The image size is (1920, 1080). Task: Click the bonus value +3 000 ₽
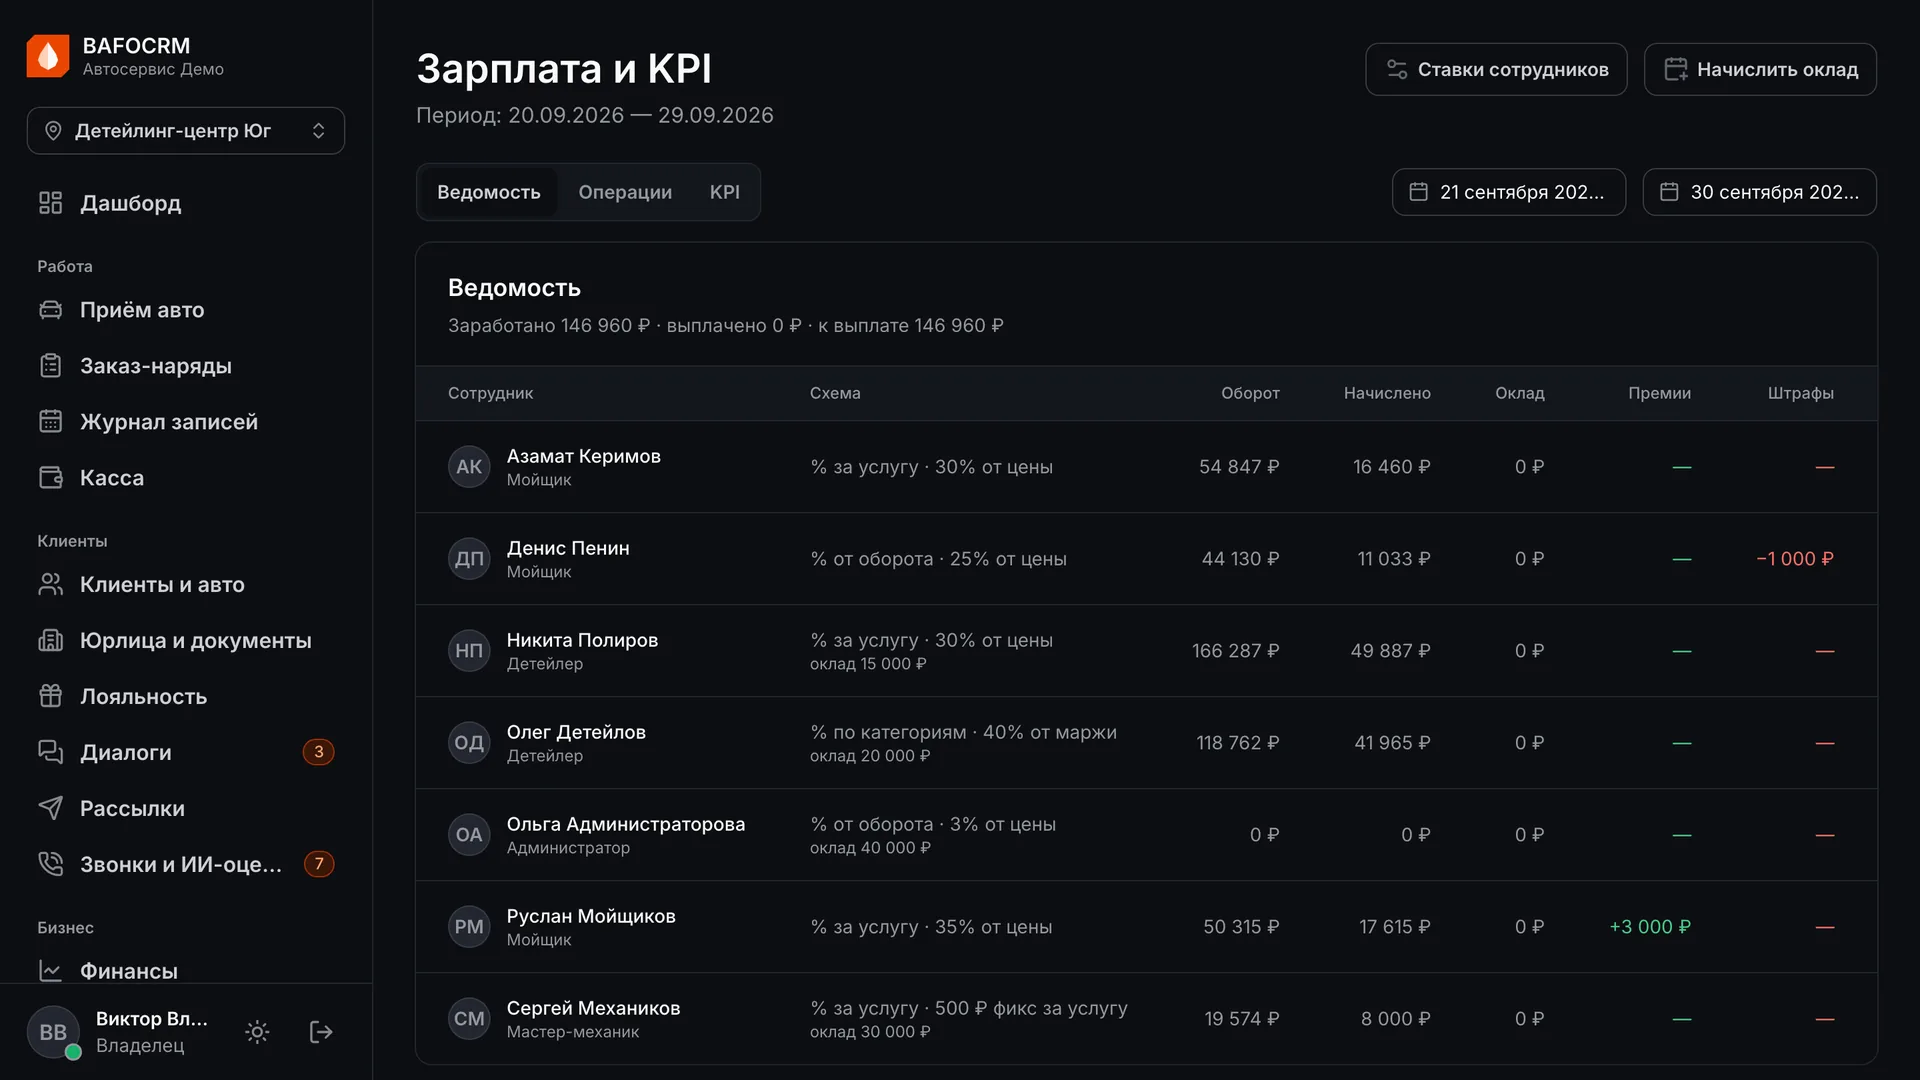1650,927
